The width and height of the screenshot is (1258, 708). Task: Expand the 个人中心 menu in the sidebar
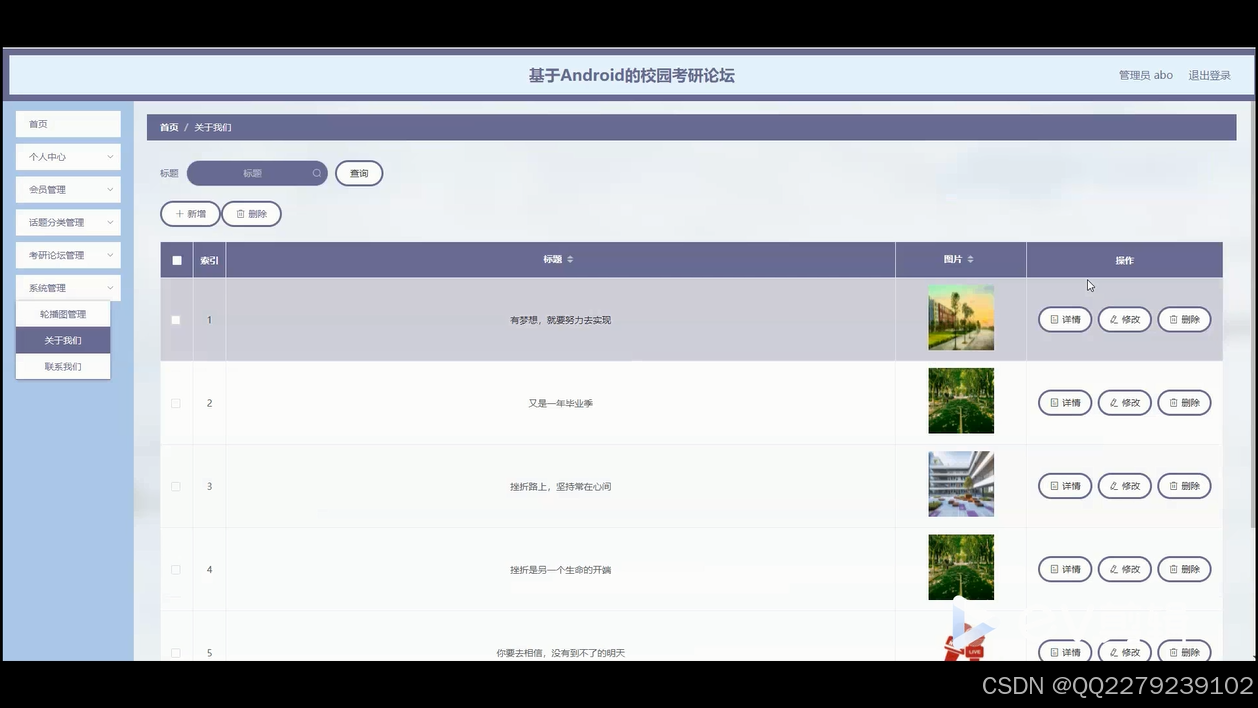pos(67,156)
